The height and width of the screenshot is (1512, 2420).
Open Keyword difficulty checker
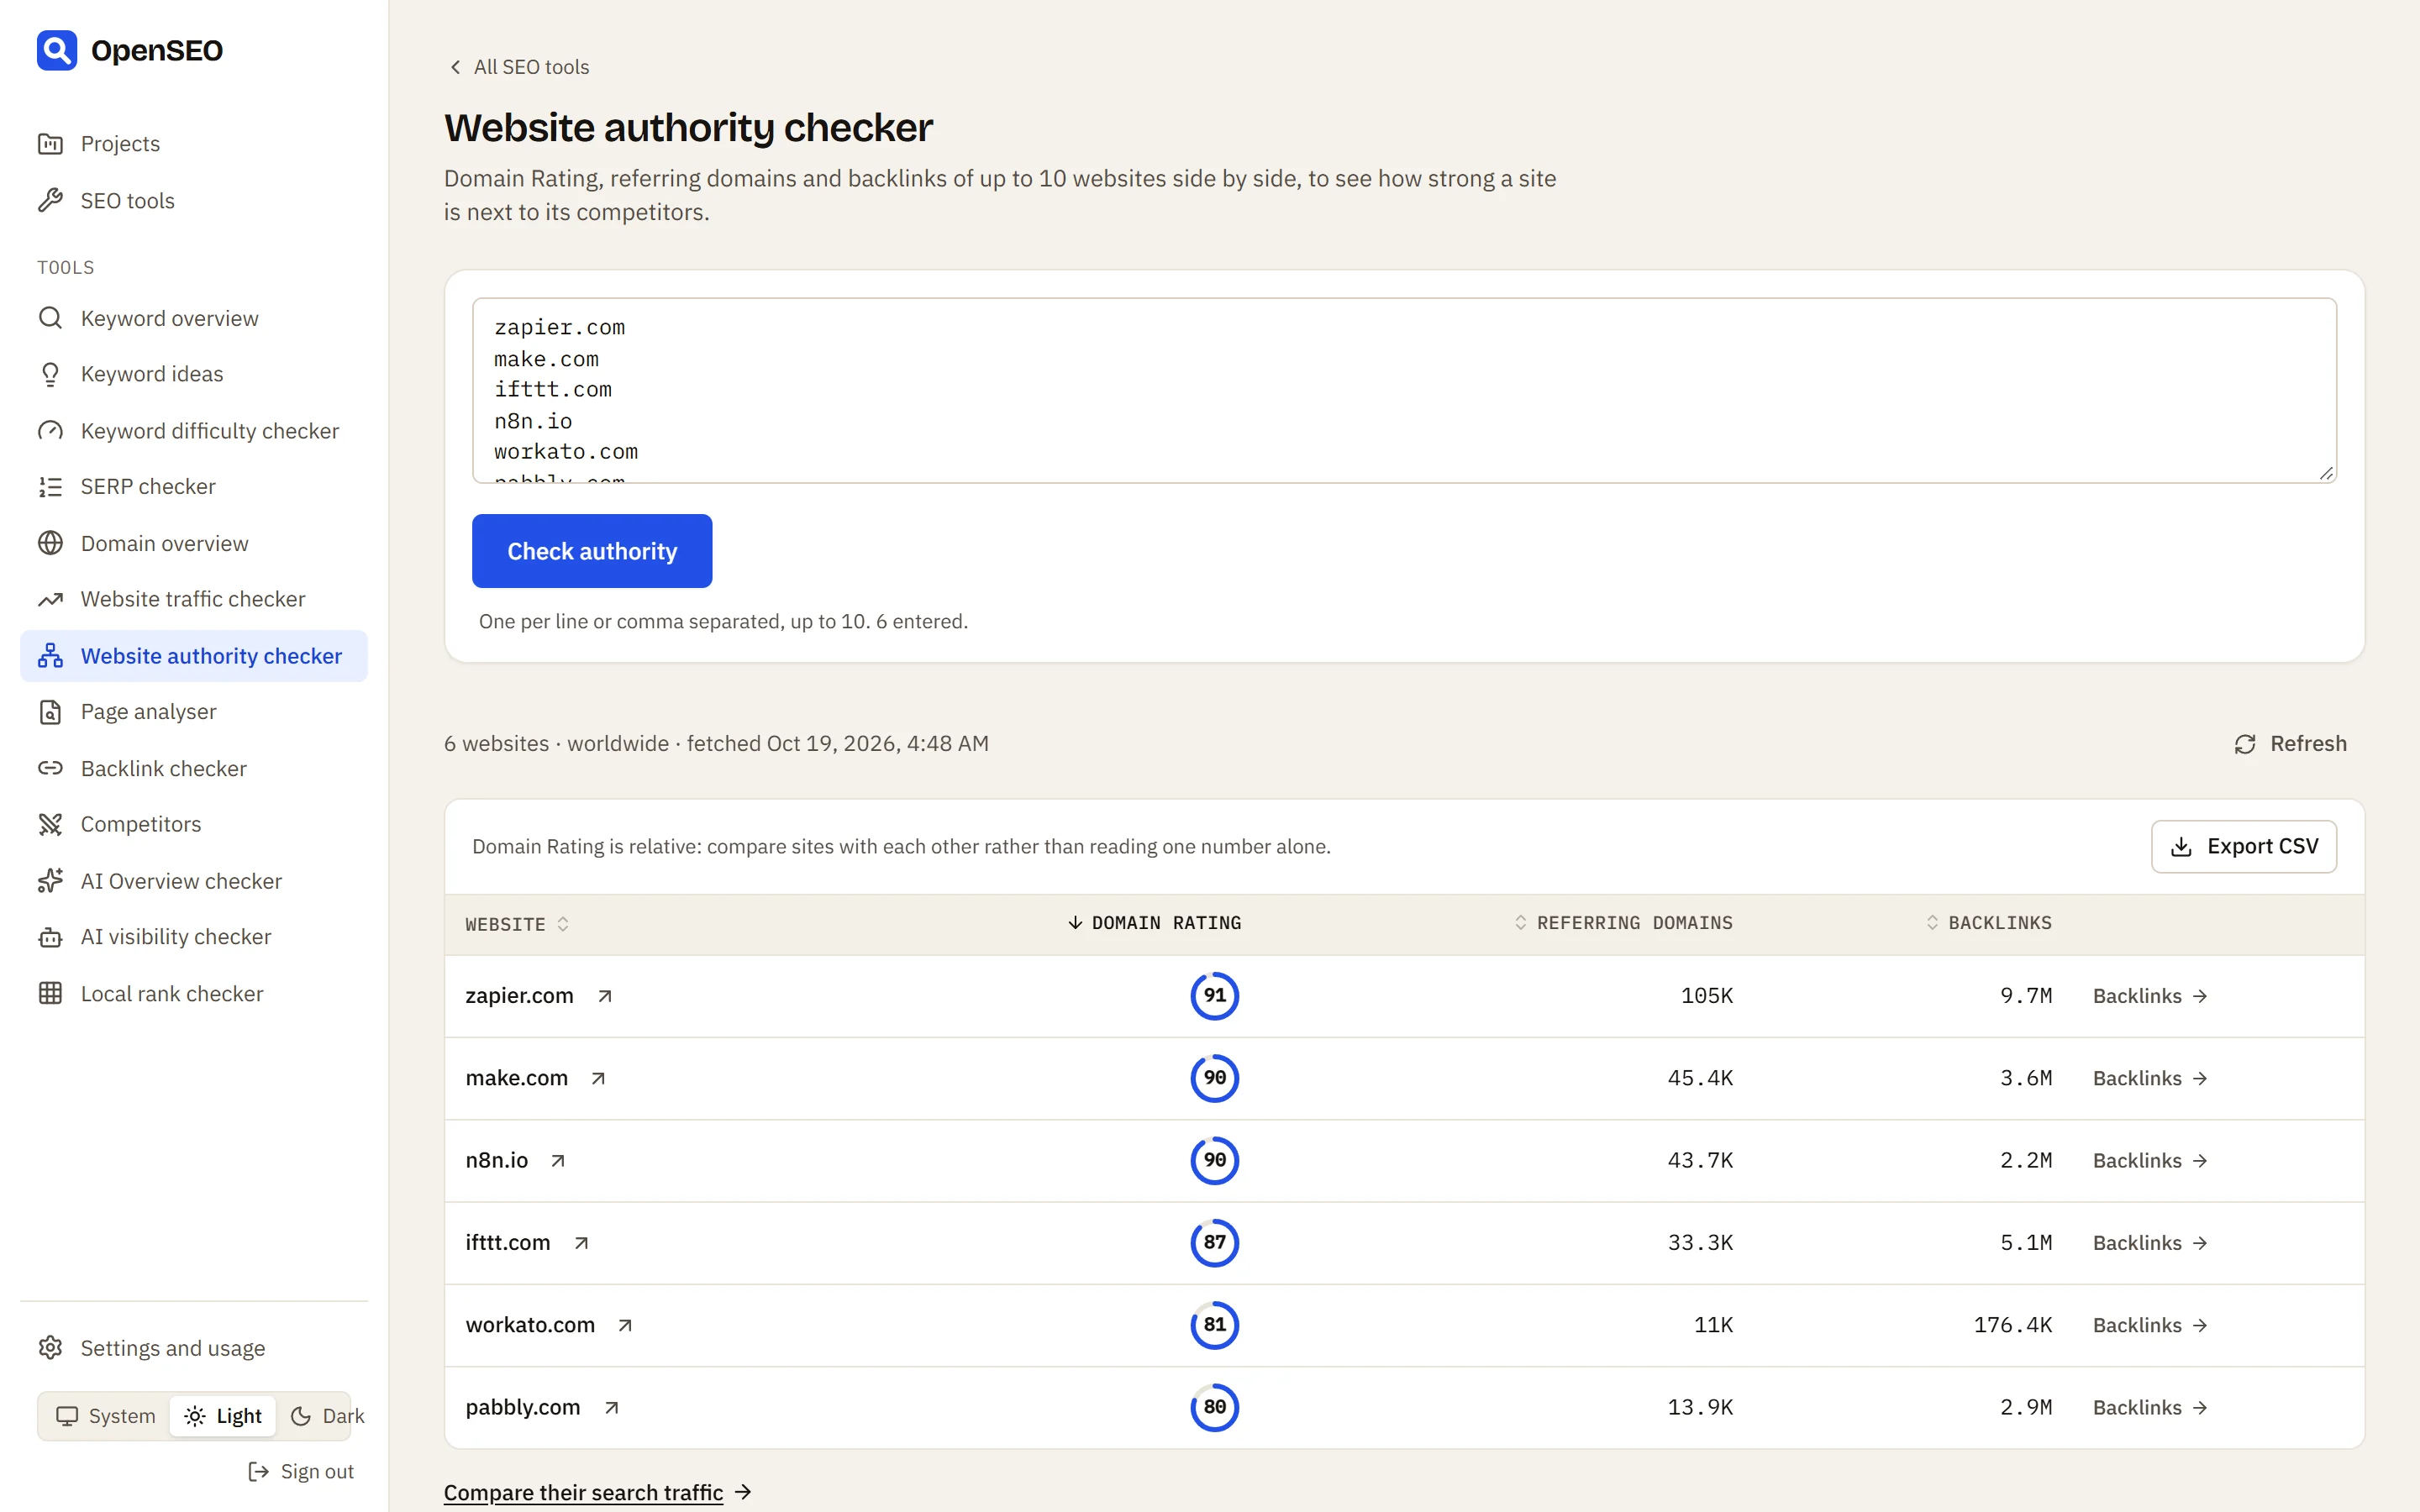[194, 431]
